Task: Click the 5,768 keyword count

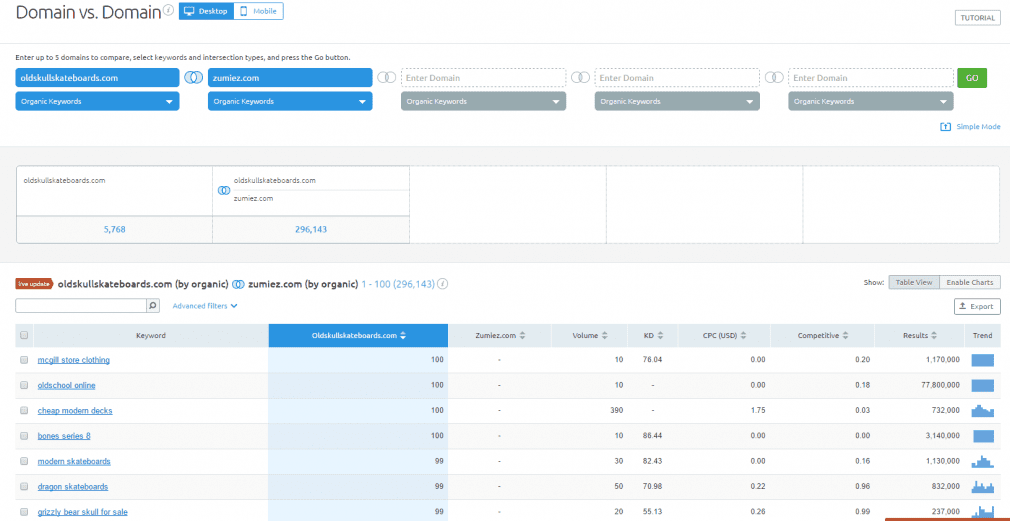Action: pos(115,229)
